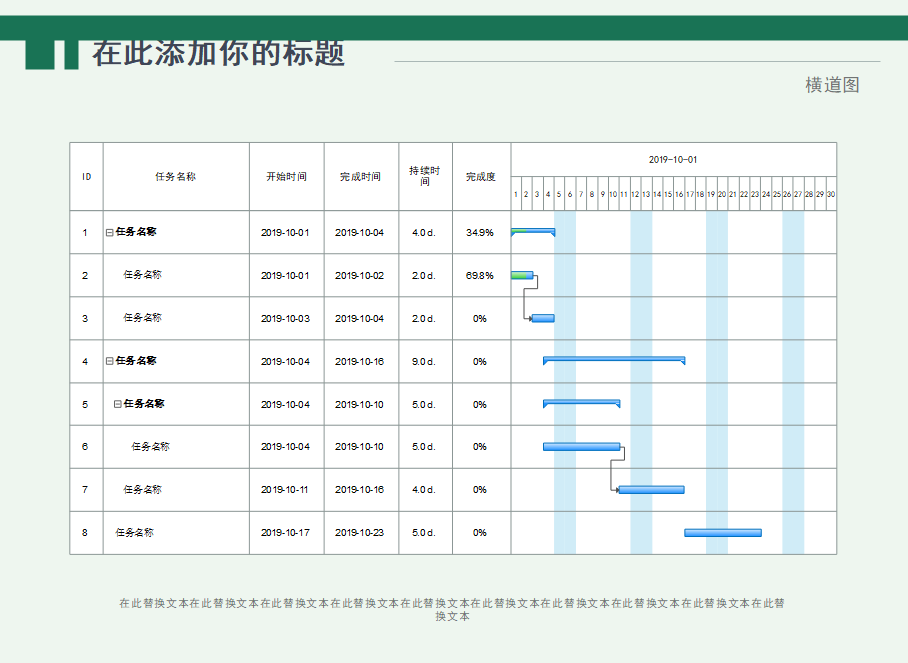This screenshot has width=908, height=663.
Task: Click the 34.9% completion cell
Action: [x=480, y=233]
